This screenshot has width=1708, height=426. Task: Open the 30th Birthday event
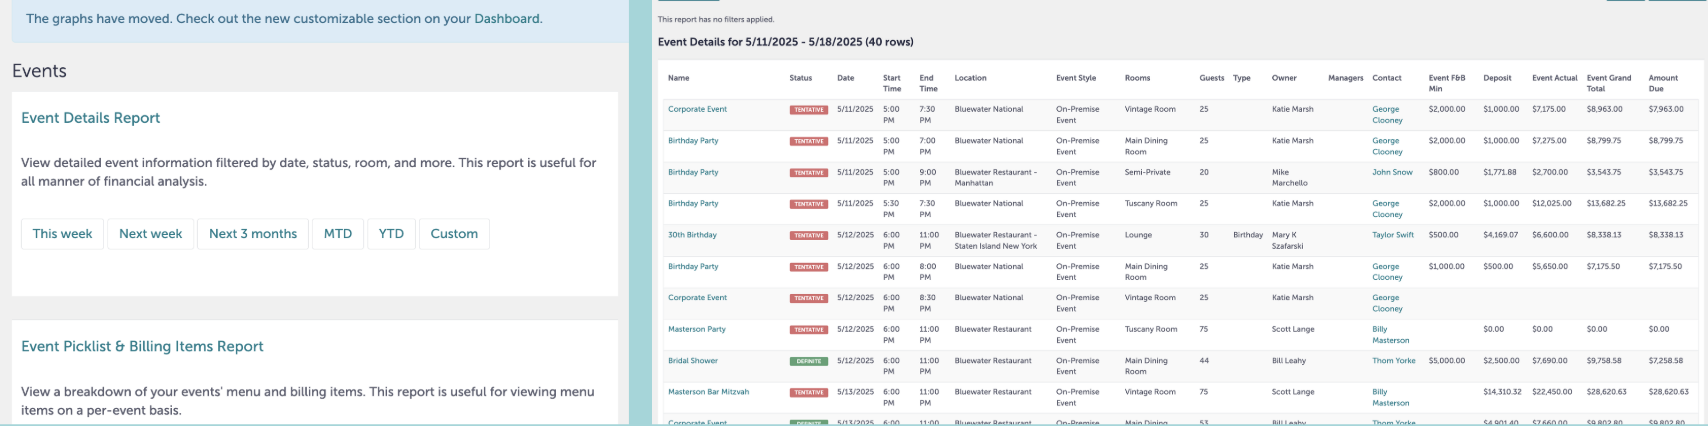[692, 235]
